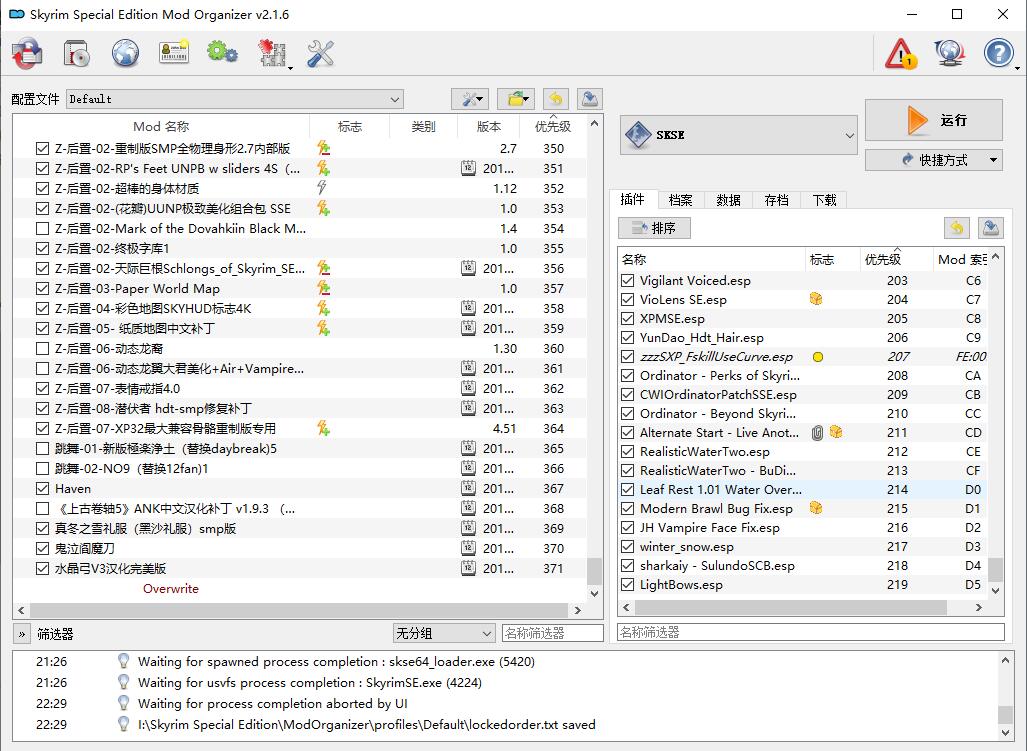Click the plugin name filter input field
Viewport: 1027px width, 751px height.
(x=811, y=632)
